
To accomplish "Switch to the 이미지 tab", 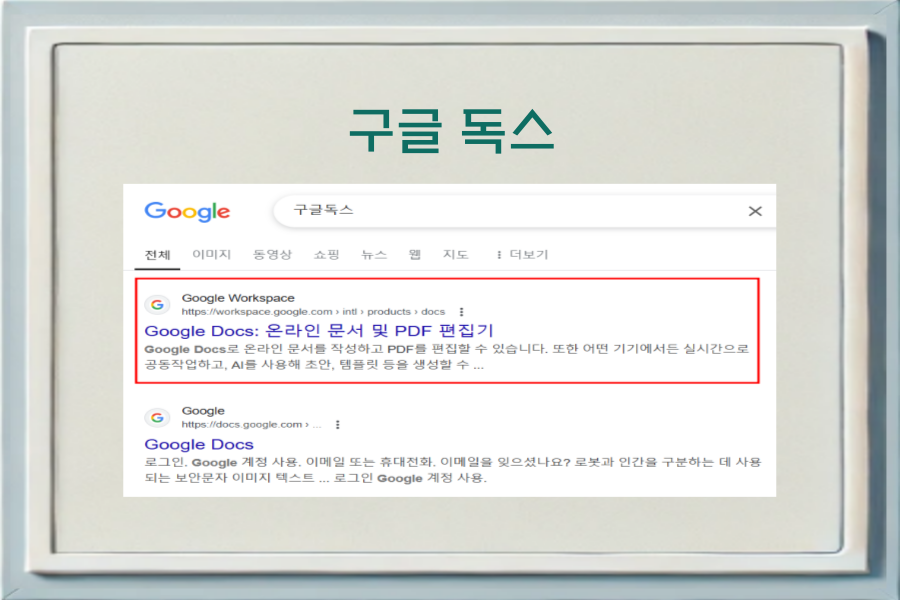I will click(x=211, y=254).
